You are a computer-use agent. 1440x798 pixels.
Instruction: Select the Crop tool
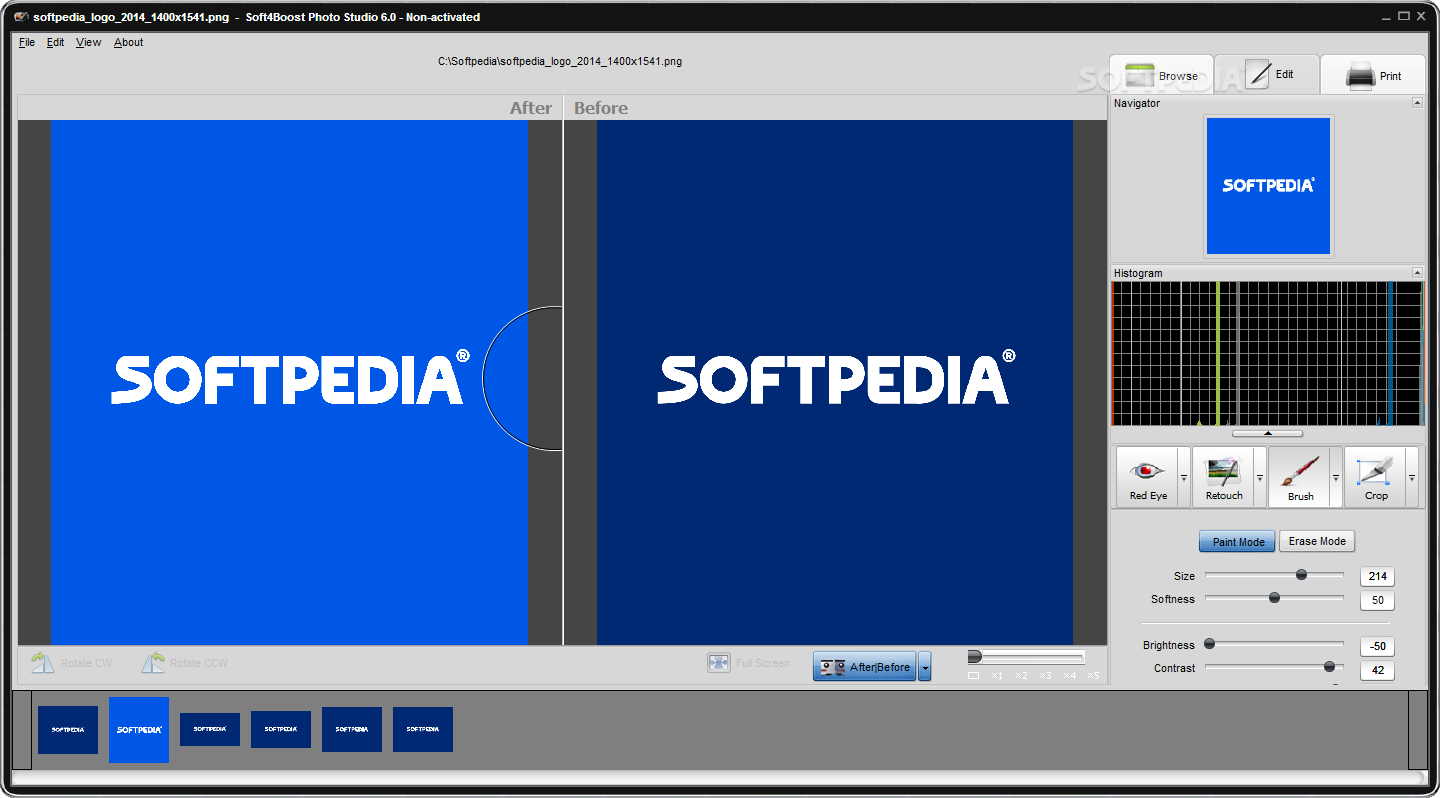pos(1376,477)
